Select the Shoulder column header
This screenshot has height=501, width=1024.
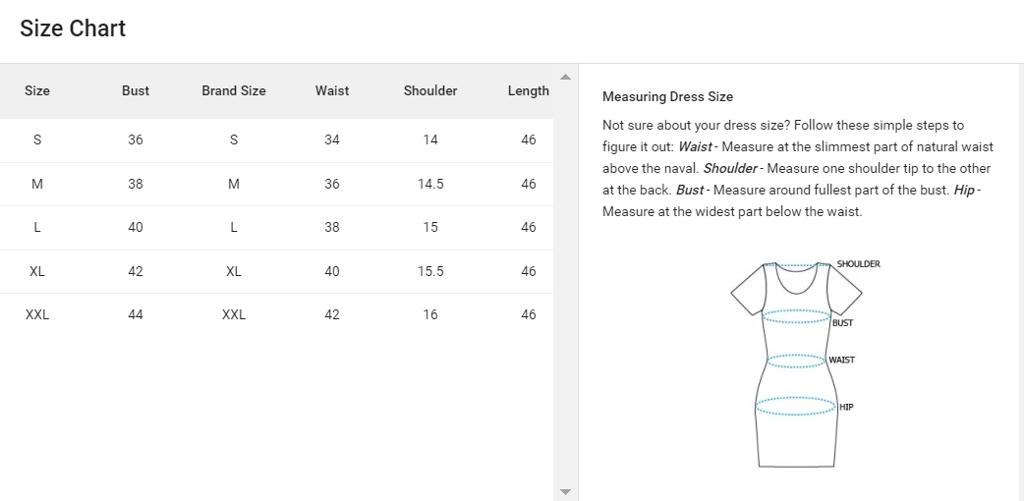pyautogui.click(x=430, y=91)
